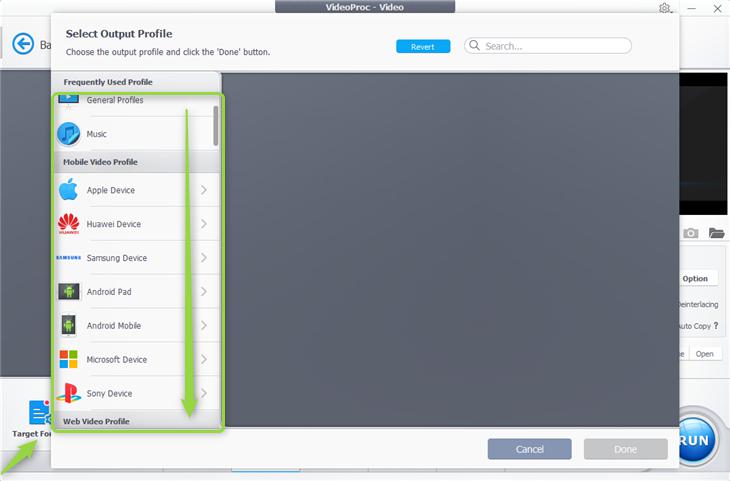Select Apple Device text
730x481 pixels.
[x=111, y=190]
